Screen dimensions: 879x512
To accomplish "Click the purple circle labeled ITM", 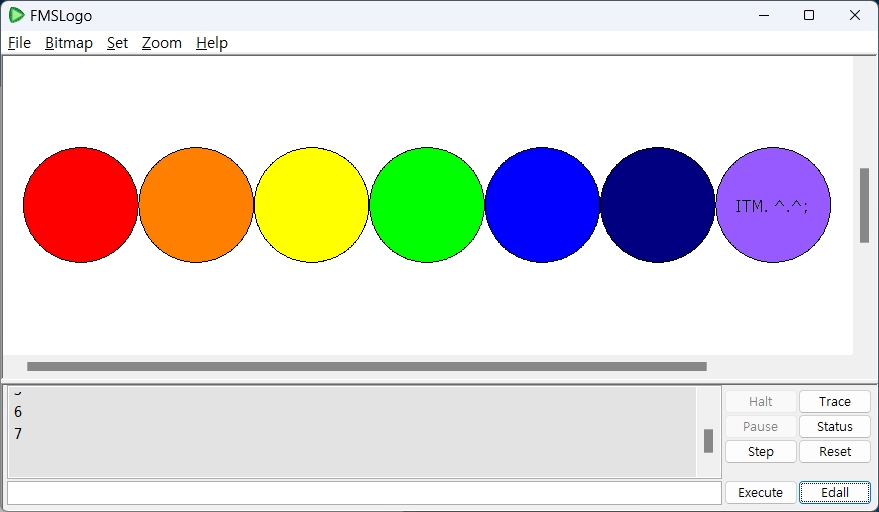I will point(773,205).
